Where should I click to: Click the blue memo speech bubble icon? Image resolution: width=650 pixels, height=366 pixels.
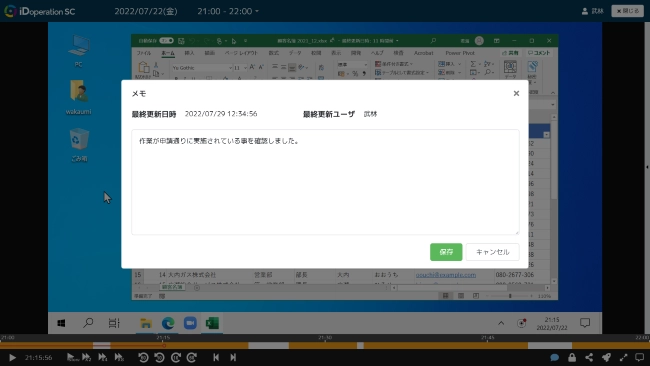point(554,357)
